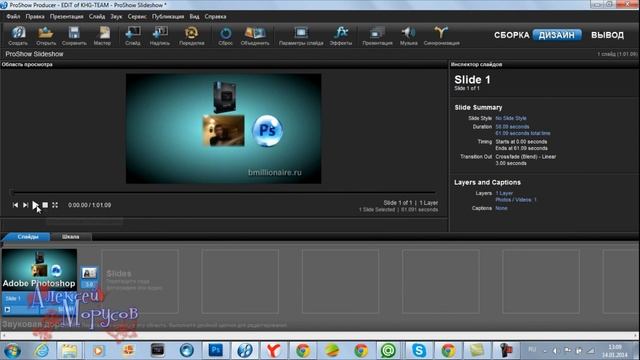Screen dimensions: 640x360
Task: Click the 'Starts at 0.00 seconds' timing text
Action: [521, 142]
